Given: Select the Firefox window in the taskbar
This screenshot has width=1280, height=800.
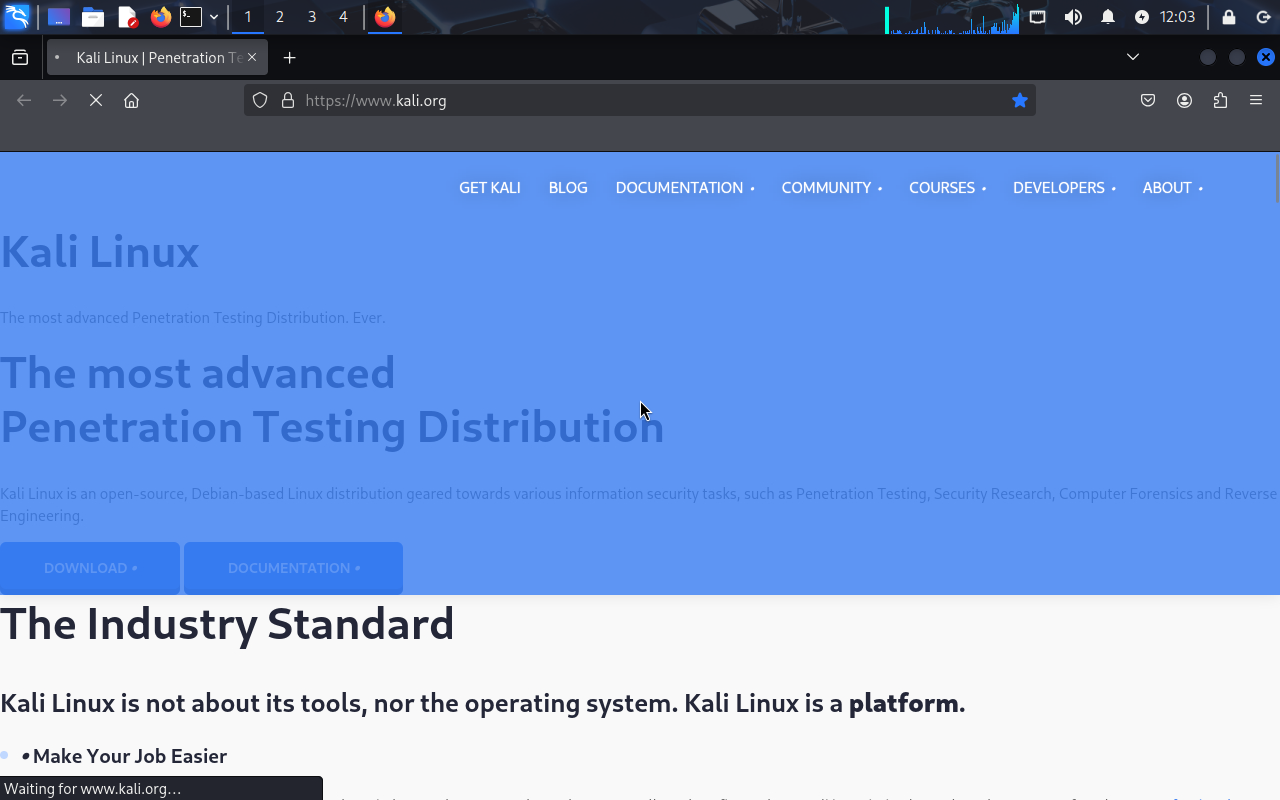Looking at the screenshot, I should click(x=385, y=17).
